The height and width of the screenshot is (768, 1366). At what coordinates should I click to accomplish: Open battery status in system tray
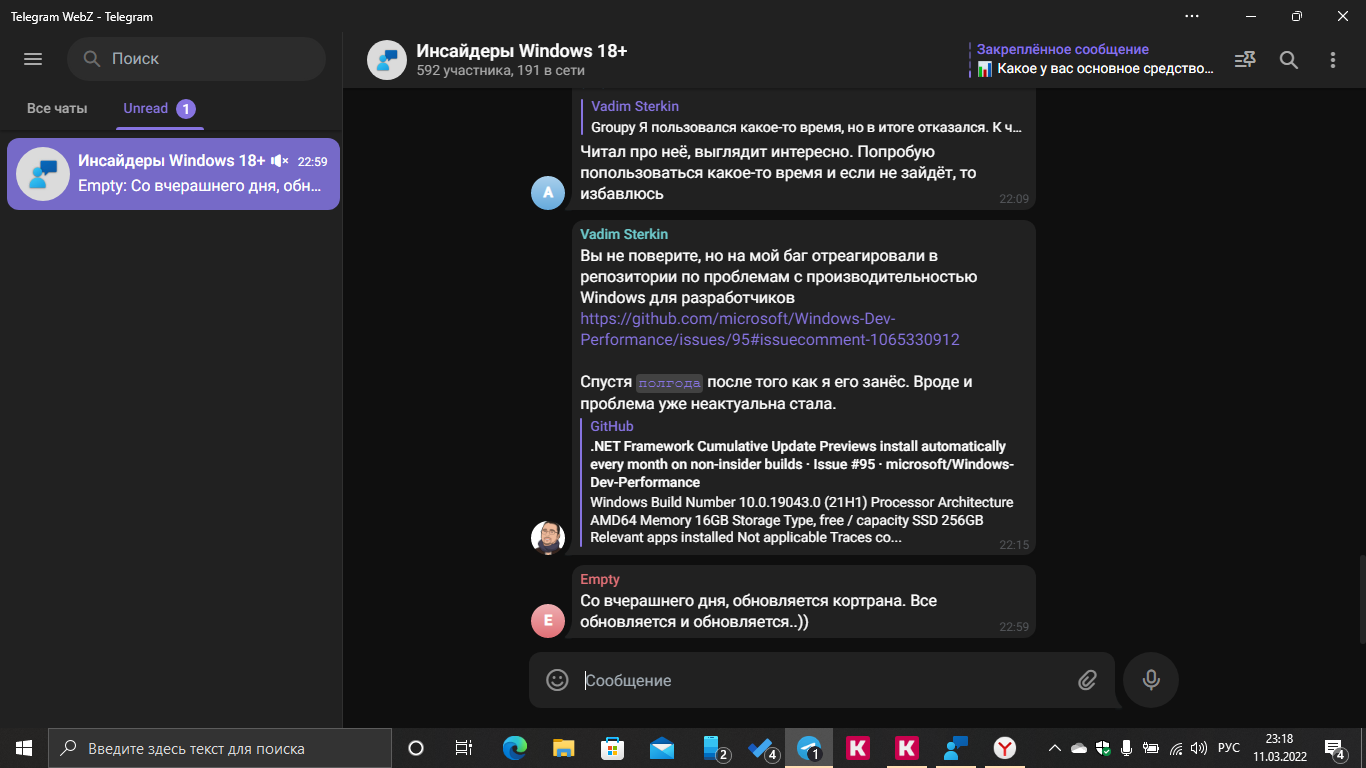coord(1151,748)
